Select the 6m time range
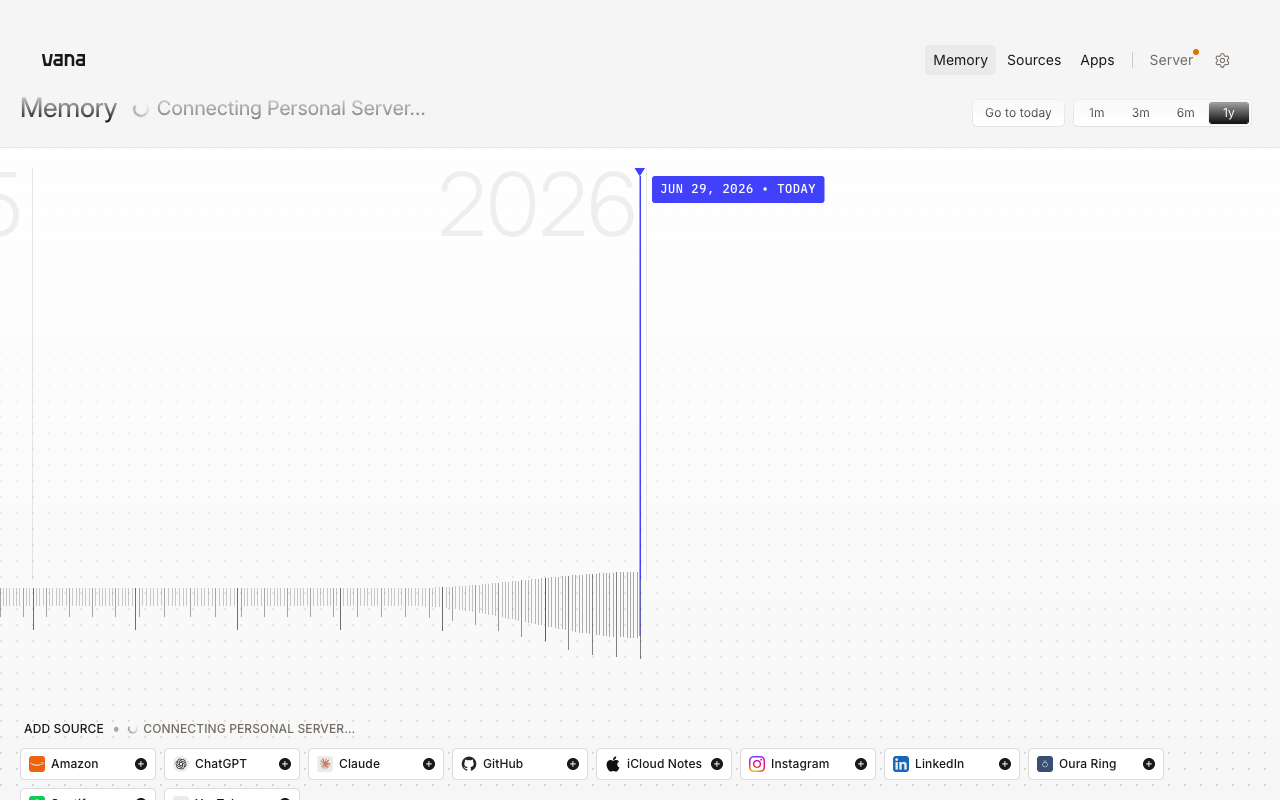The height and width of the screenshot is (800, 1280). click(1185, 113)
